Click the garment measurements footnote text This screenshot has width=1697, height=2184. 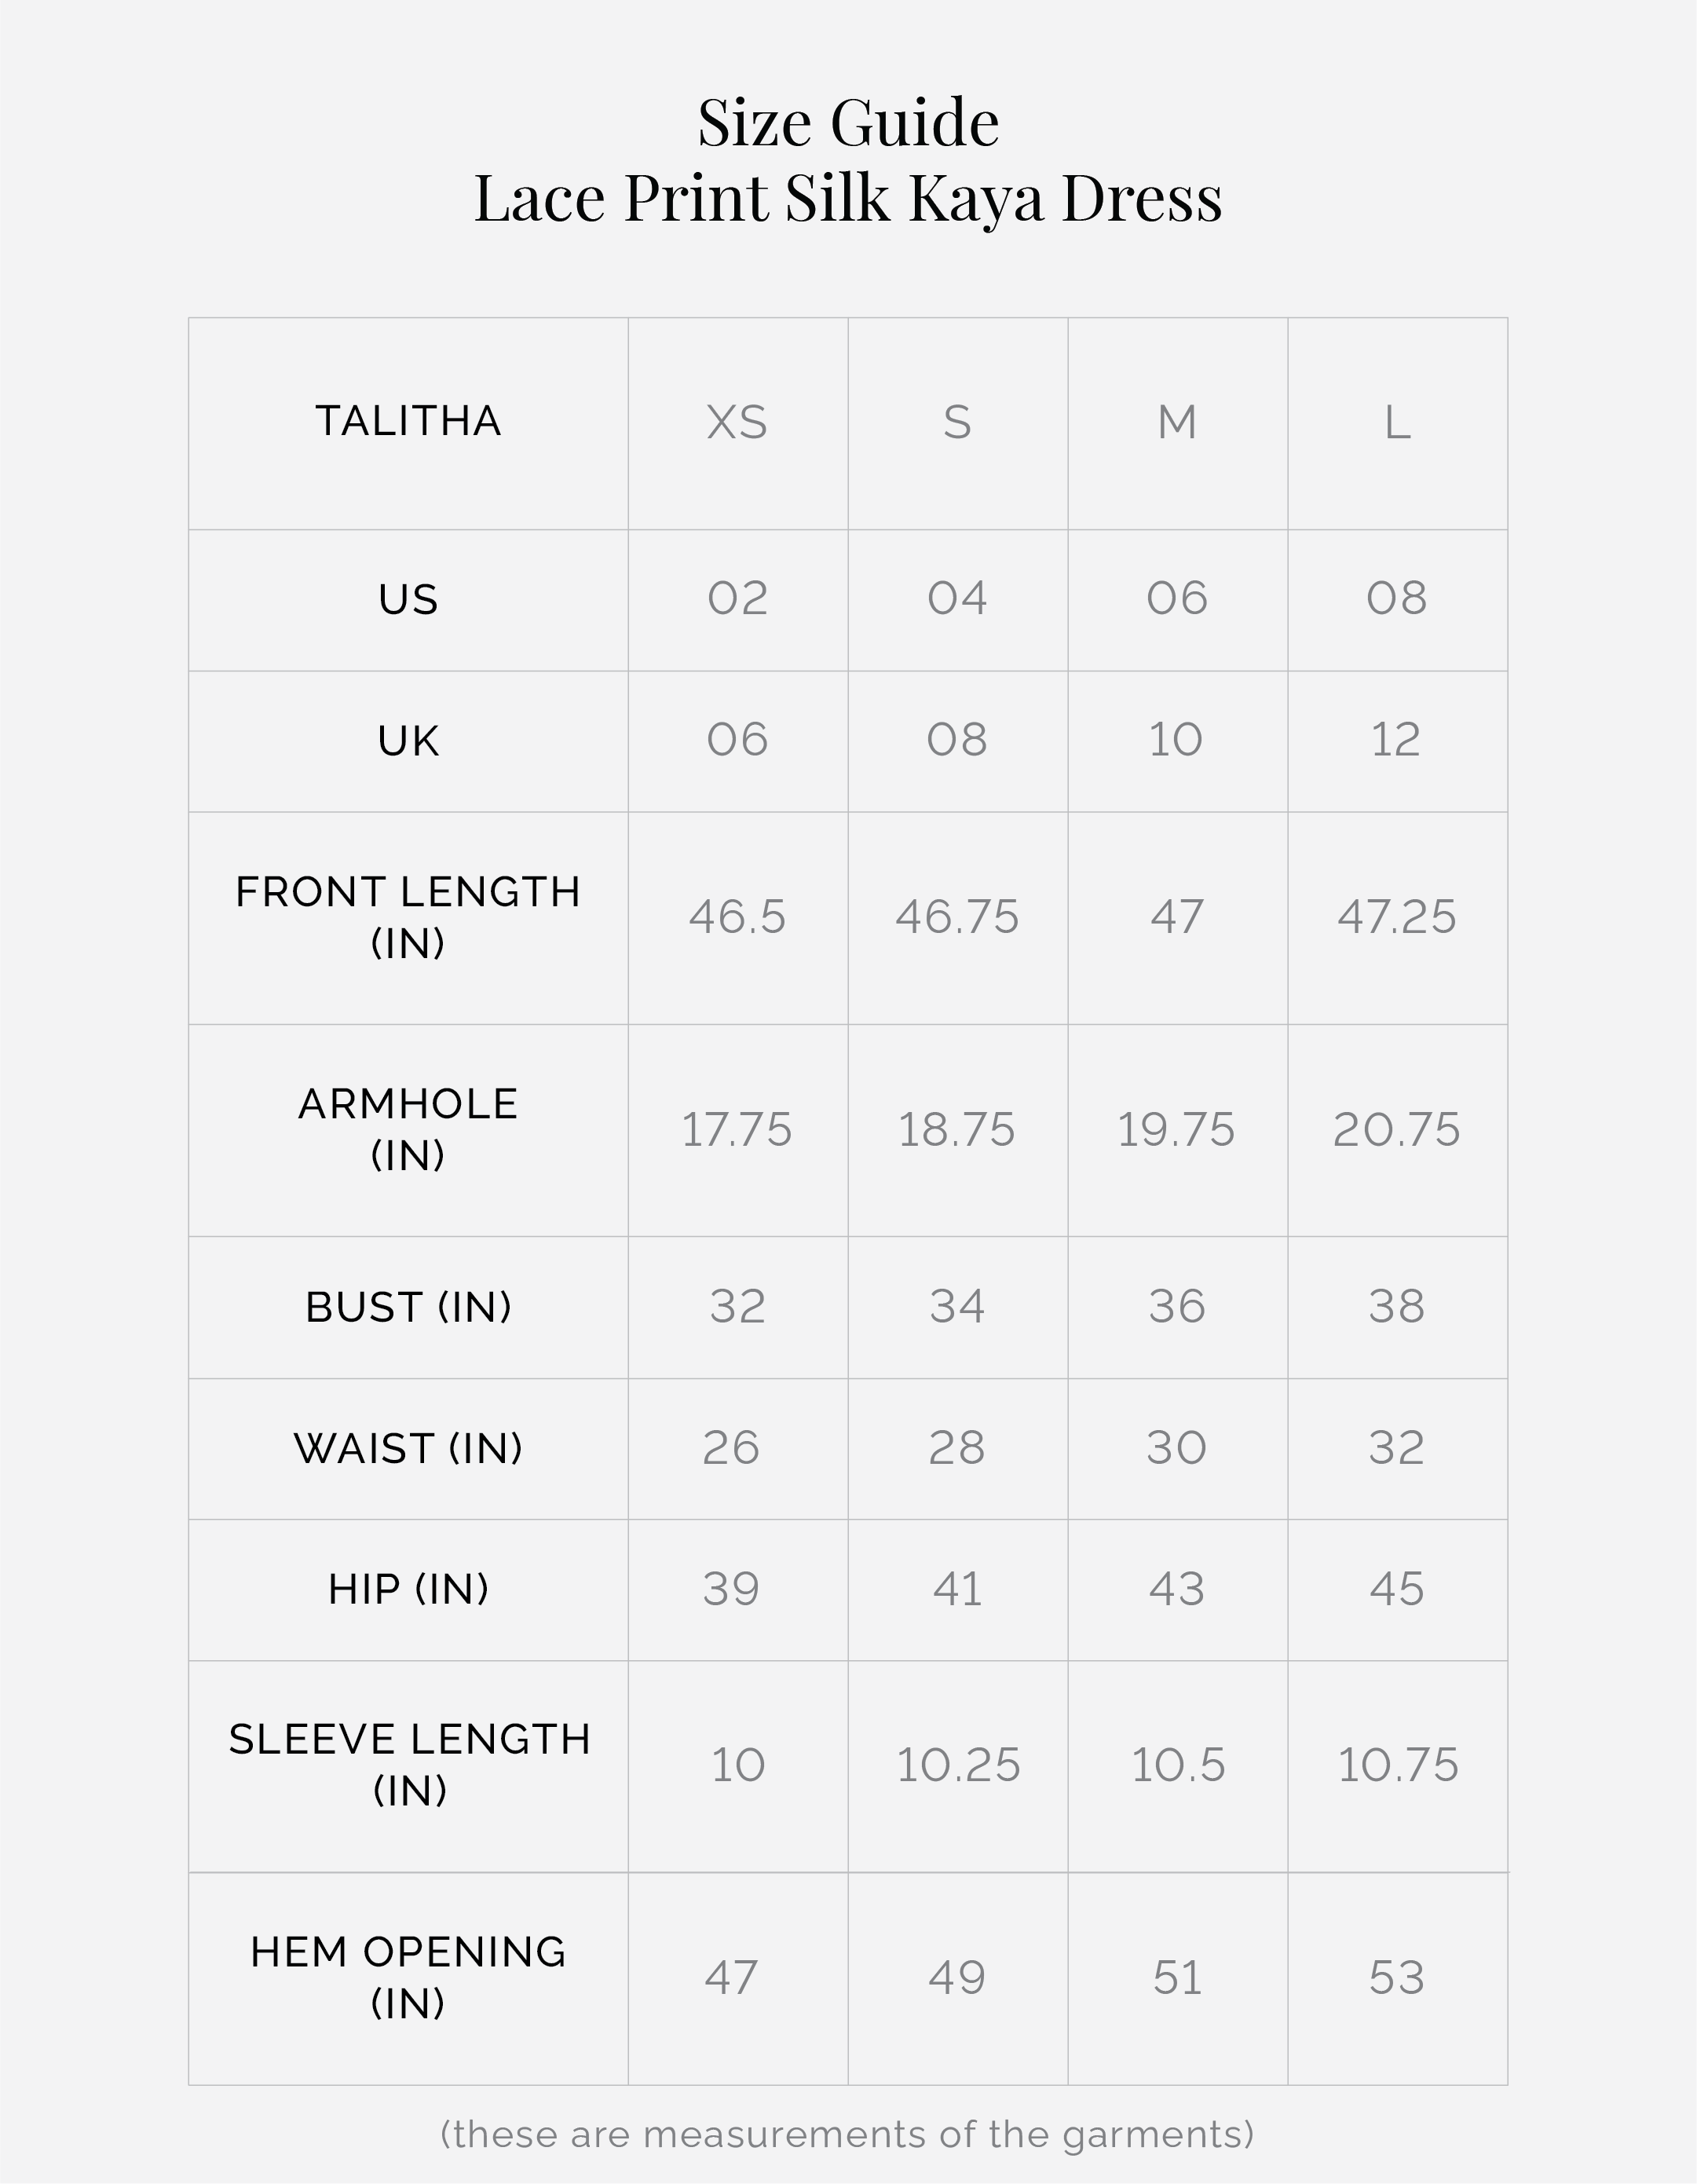point(847,2134)
